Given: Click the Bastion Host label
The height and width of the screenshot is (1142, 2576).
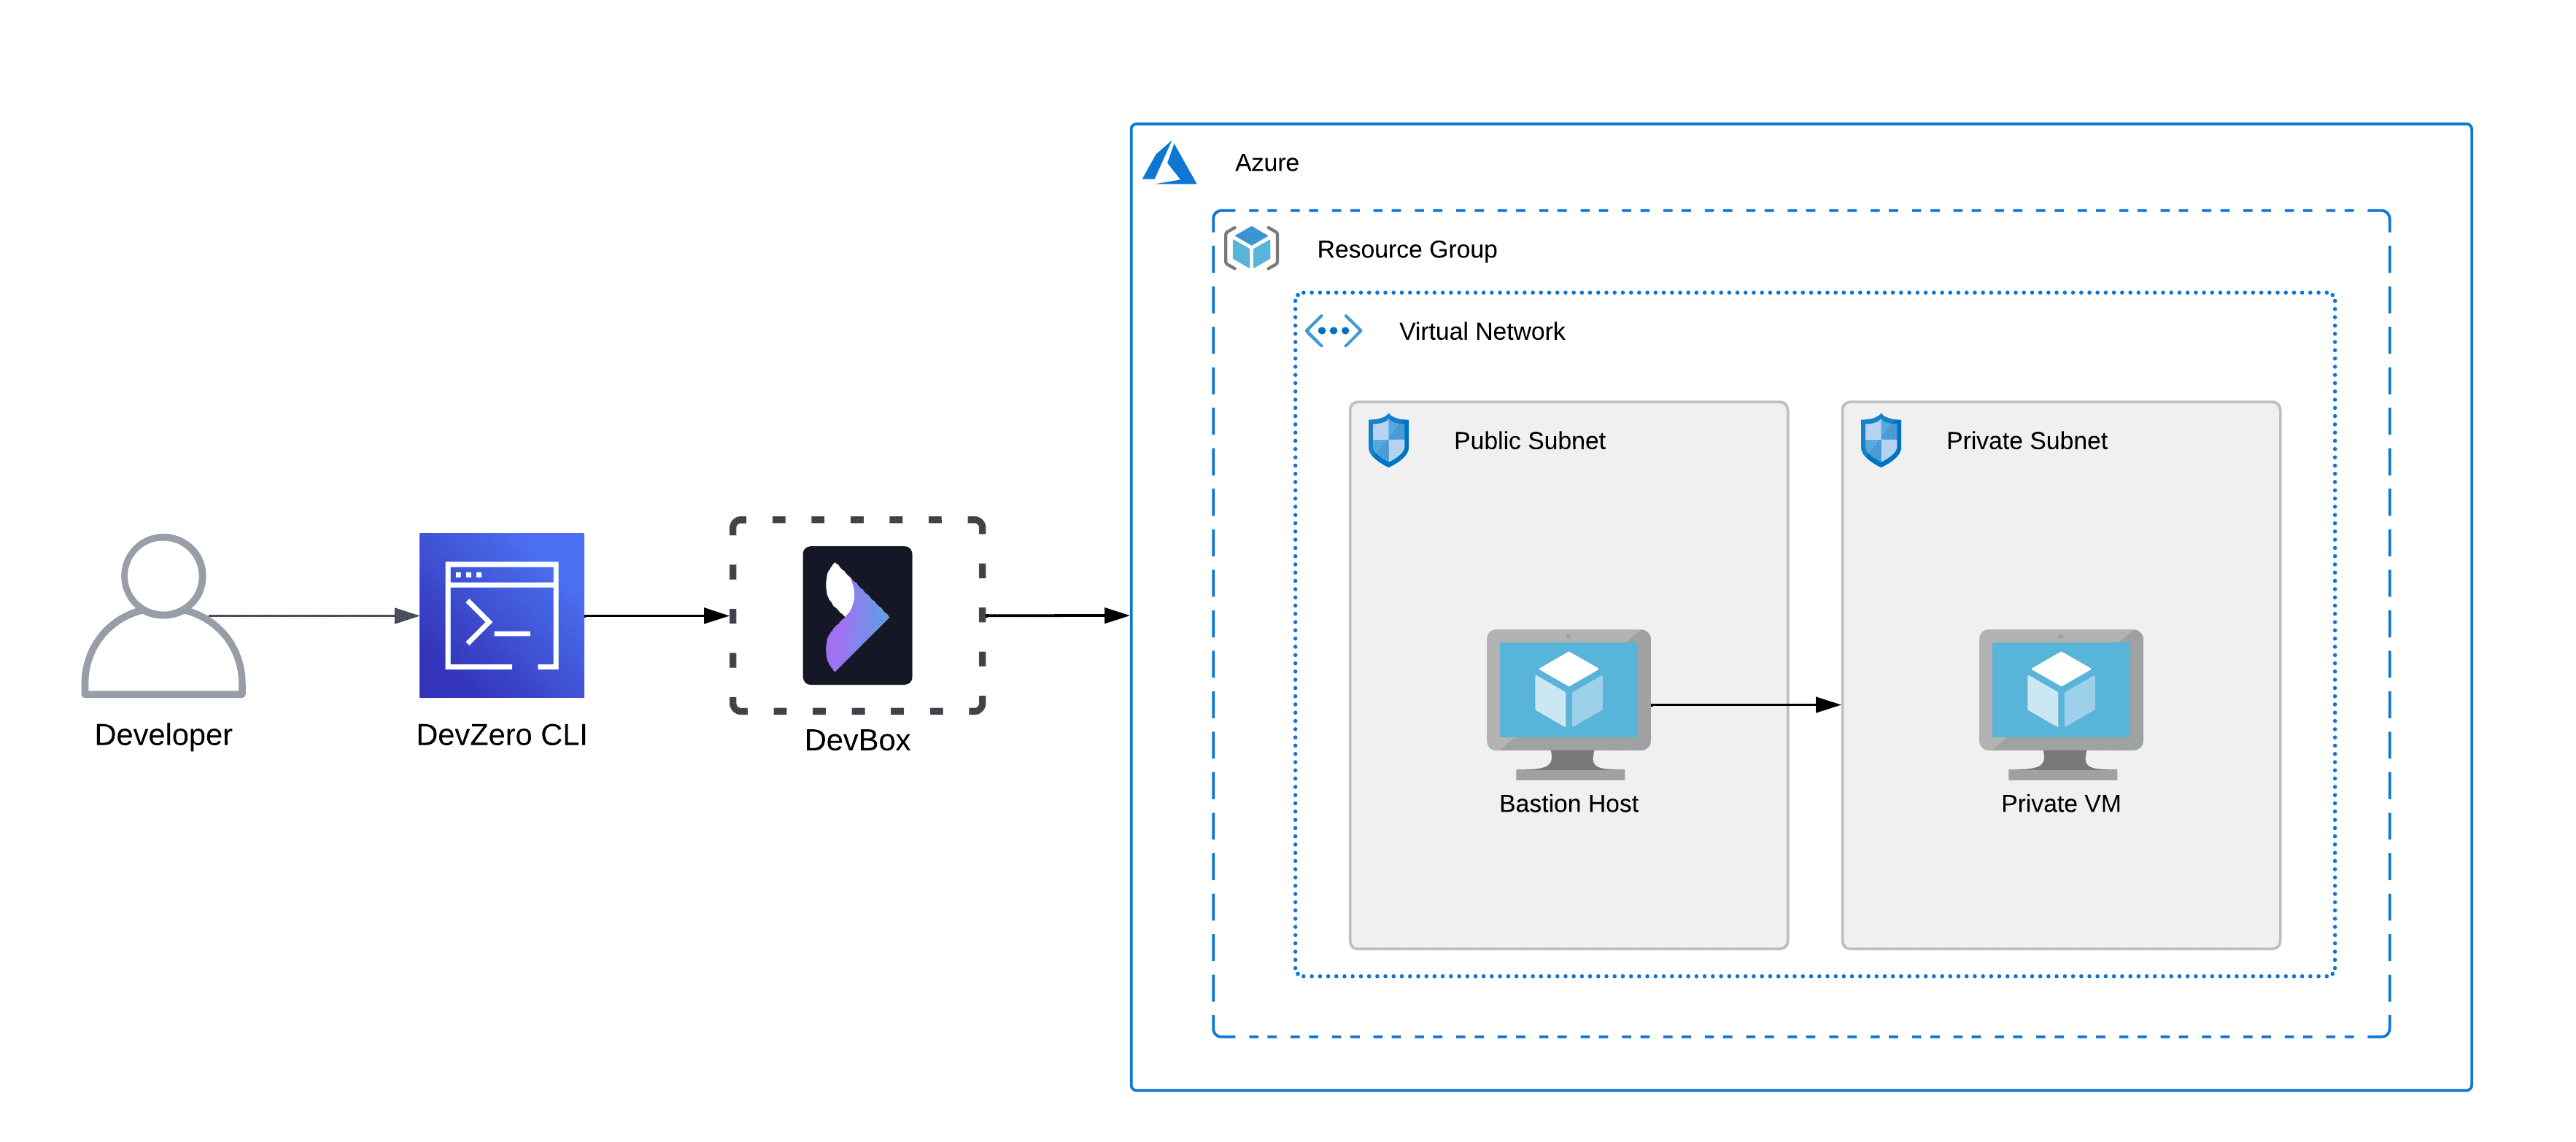Looking at the screenshot, I should tap(1568, 804).
